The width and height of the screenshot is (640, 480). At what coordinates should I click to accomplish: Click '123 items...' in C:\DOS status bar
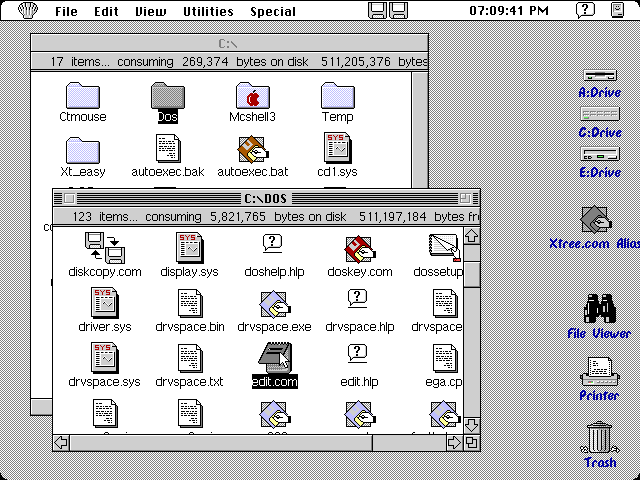pyautogui.click(x=105, y=217)
